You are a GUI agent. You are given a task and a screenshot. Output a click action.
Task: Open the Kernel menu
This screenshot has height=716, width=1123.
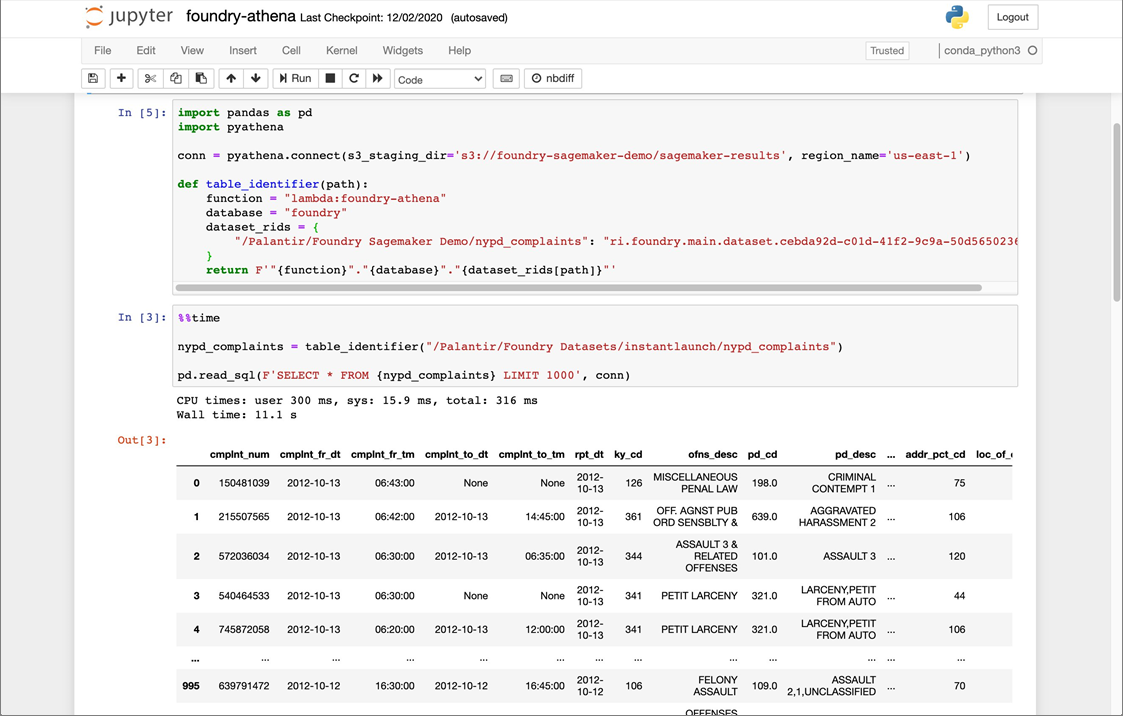[x=342, y=50]
